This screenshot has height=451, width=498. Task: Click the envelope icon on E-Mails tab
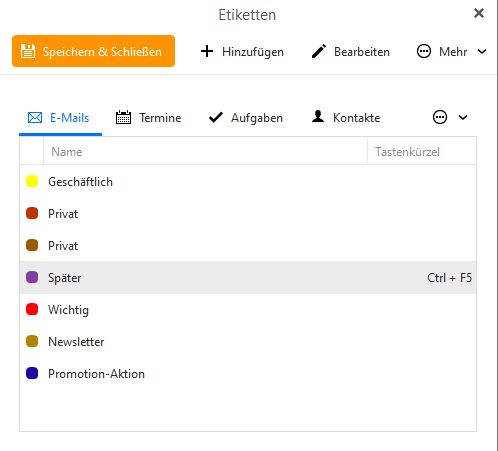(x=35, y=118)
